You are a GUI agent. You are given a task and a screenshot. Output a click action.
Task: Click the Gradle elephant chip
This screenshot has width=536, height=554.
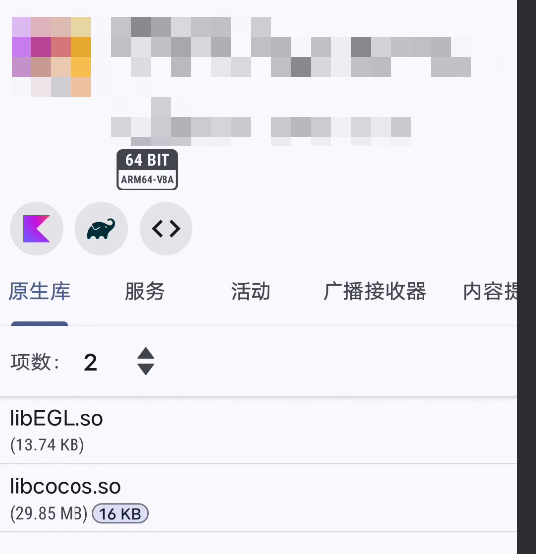point(101,229)
